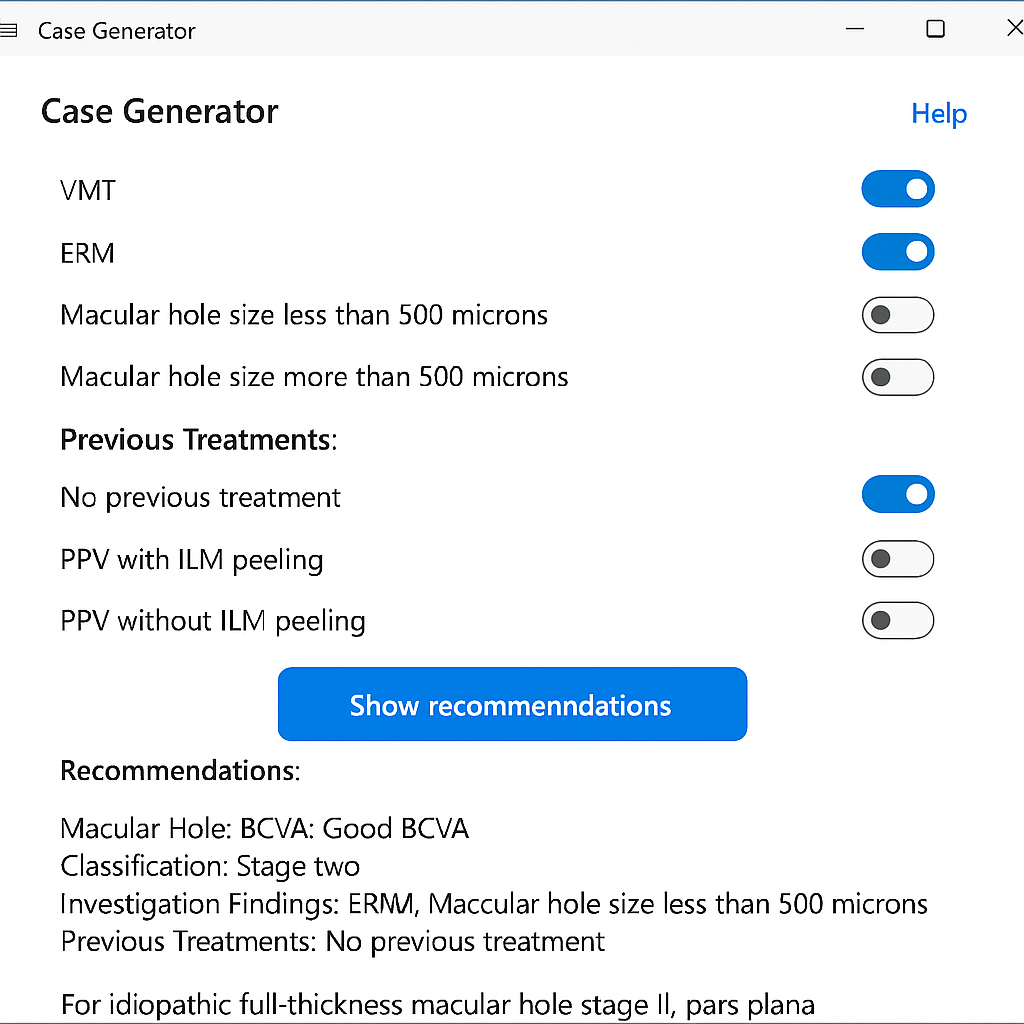Click the PPV with ILM peeling label

(191, 559)
